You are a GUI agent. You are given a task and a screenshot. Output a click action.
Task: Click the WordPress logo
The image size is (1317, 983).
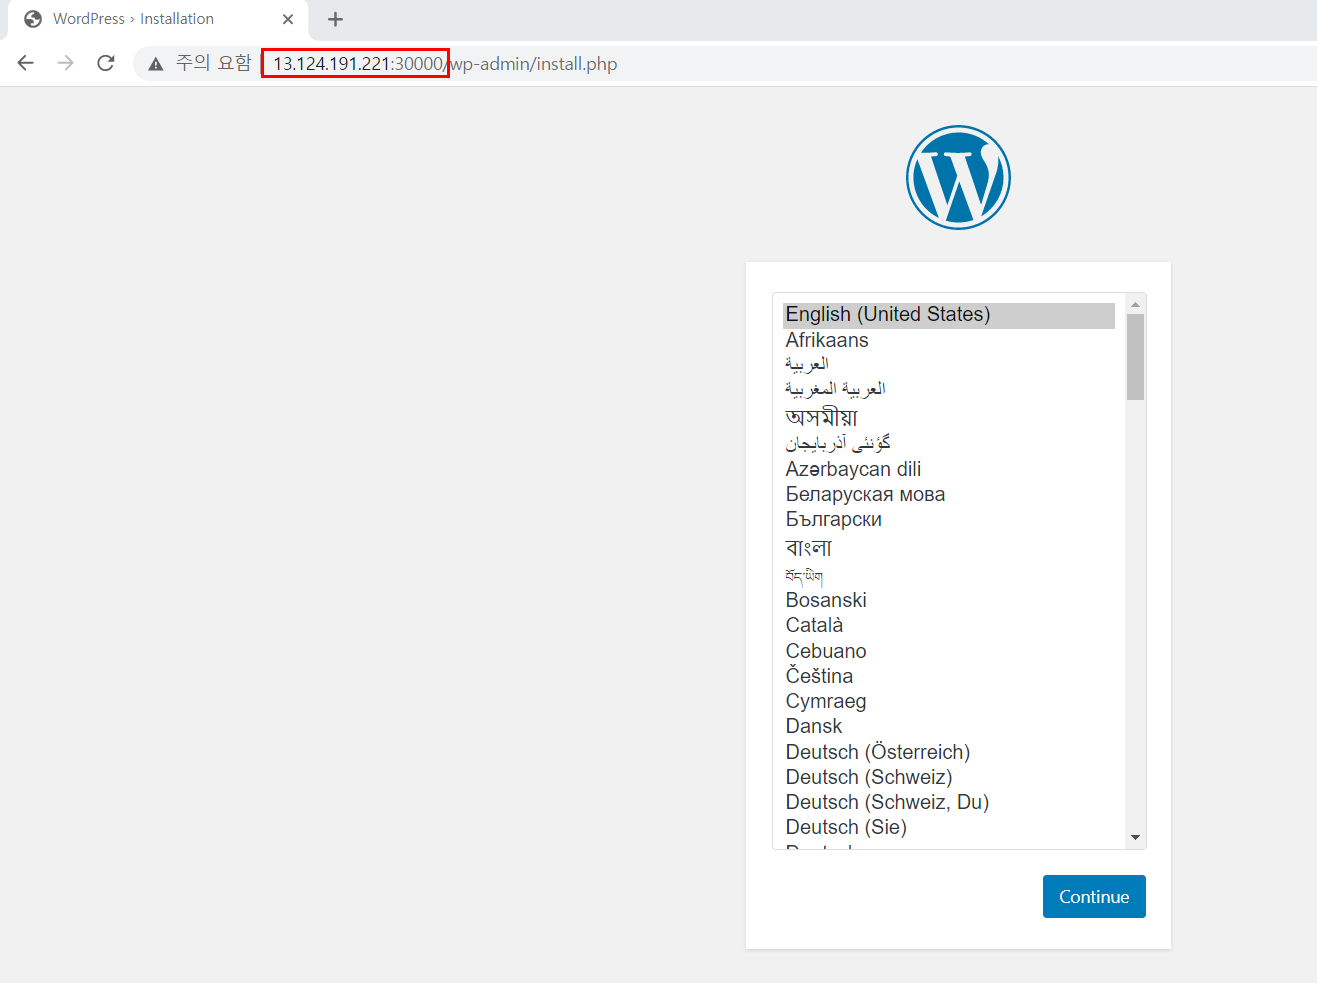click(958, 177)
